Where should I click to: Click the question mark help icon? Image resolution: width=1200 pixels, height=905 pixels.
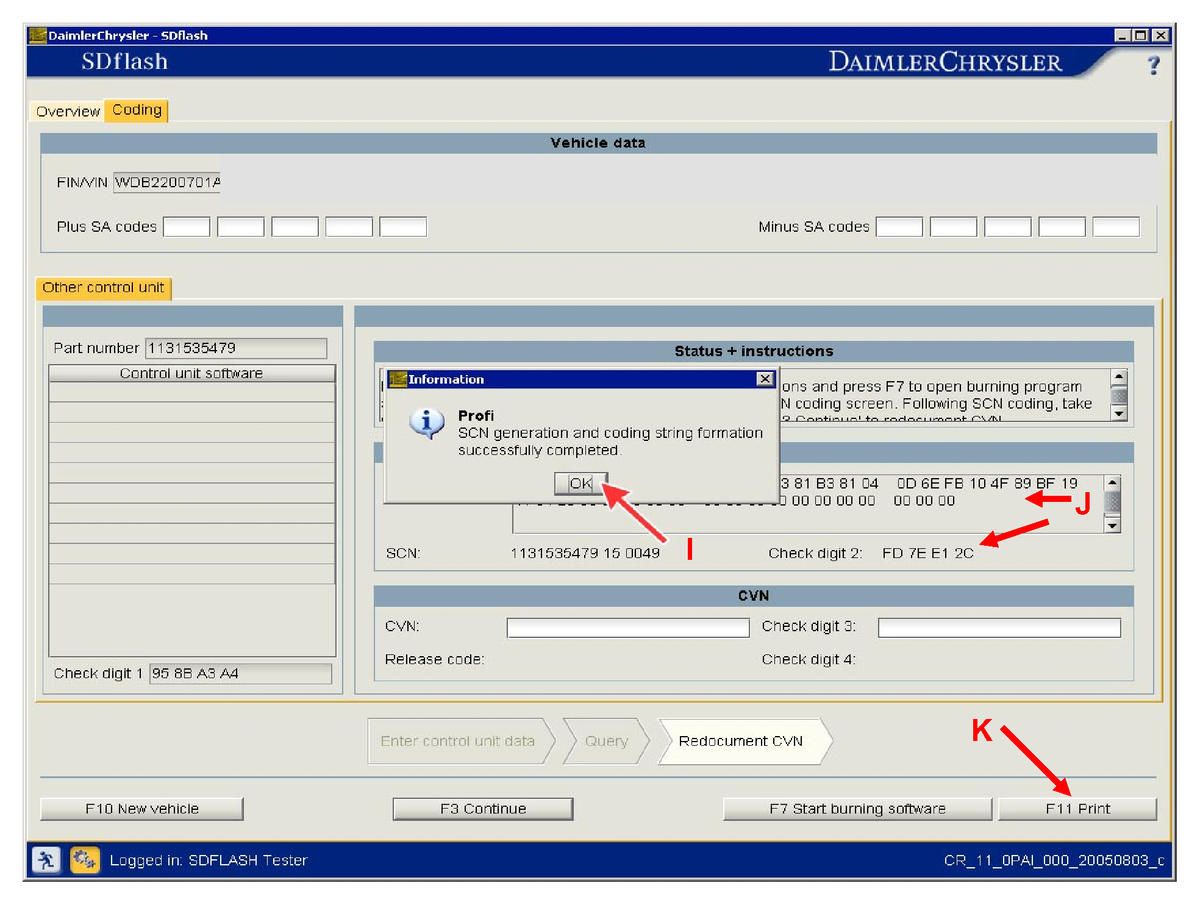tap(1153, 65)
